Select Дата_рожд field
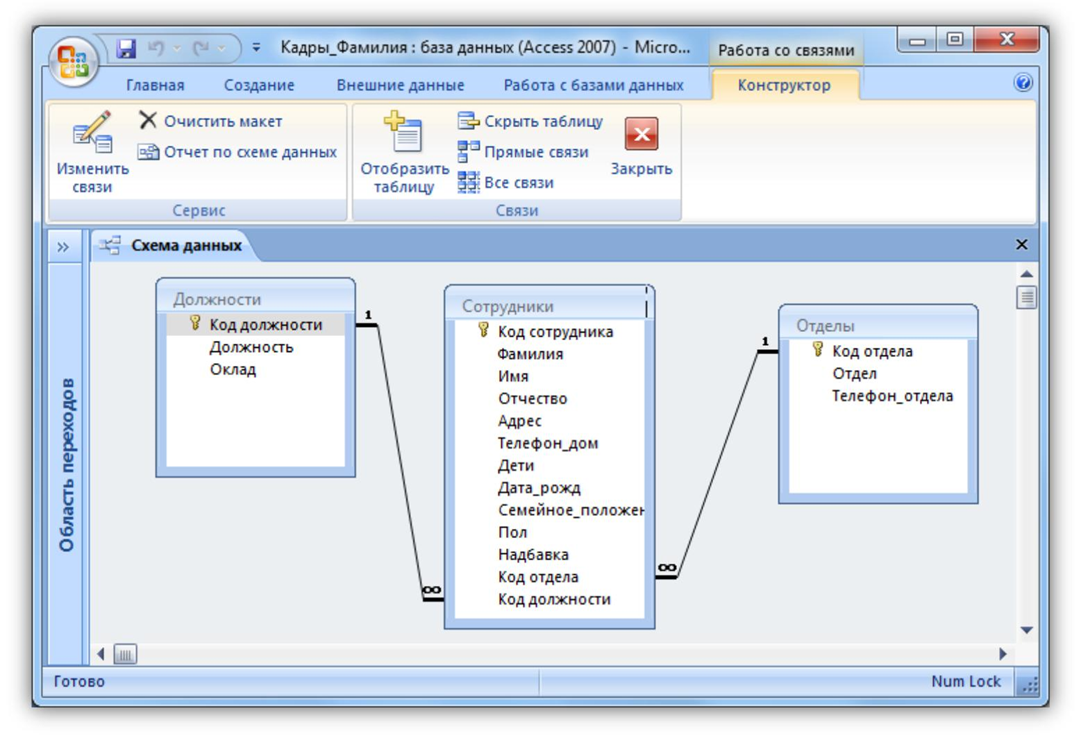This screenshot has width=1081, height=738. point(549,488)
